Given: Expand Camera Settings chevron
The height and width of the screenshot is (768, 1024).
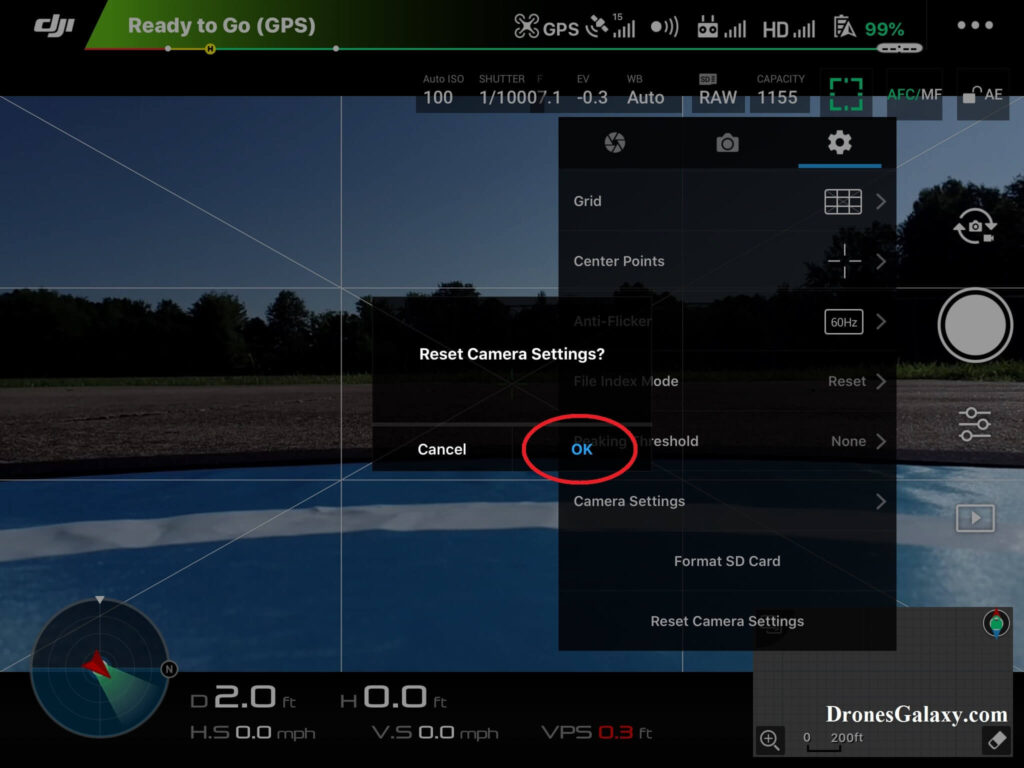Looking at the screenshot, I should point(881,502).
